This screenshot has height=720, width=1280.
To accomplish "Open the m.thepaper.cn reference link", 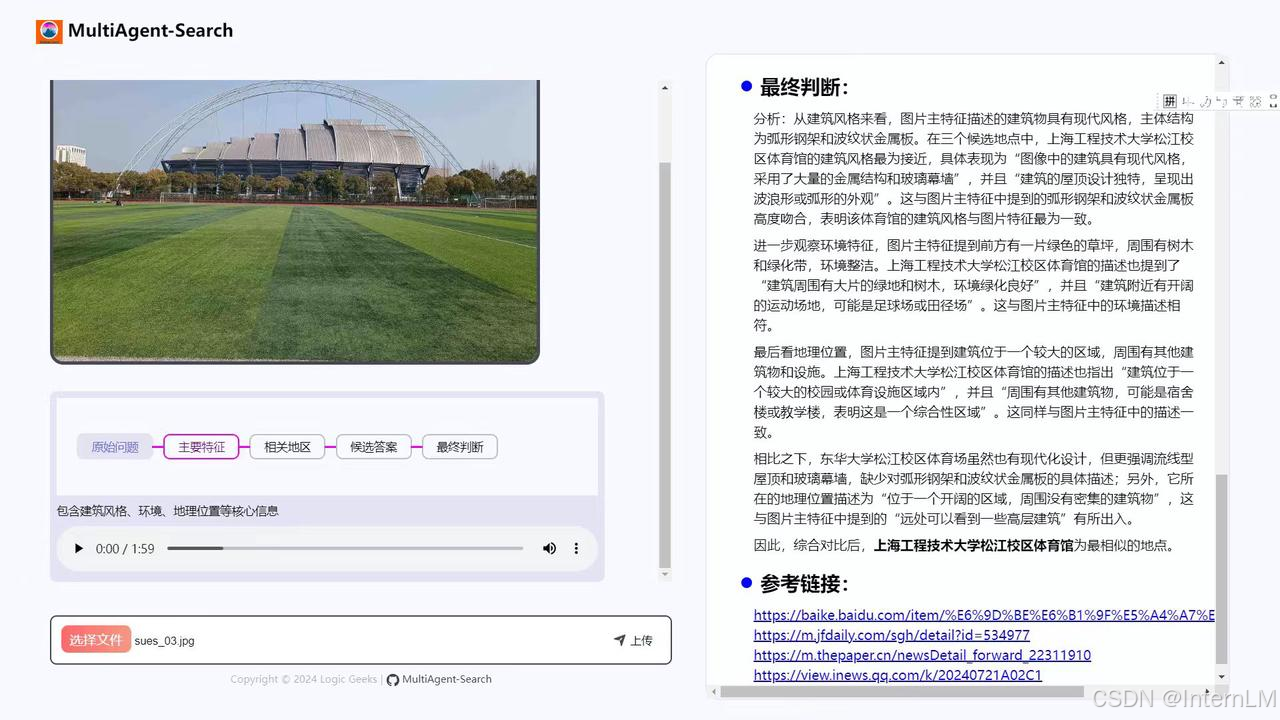I will [x=922, y=655].
